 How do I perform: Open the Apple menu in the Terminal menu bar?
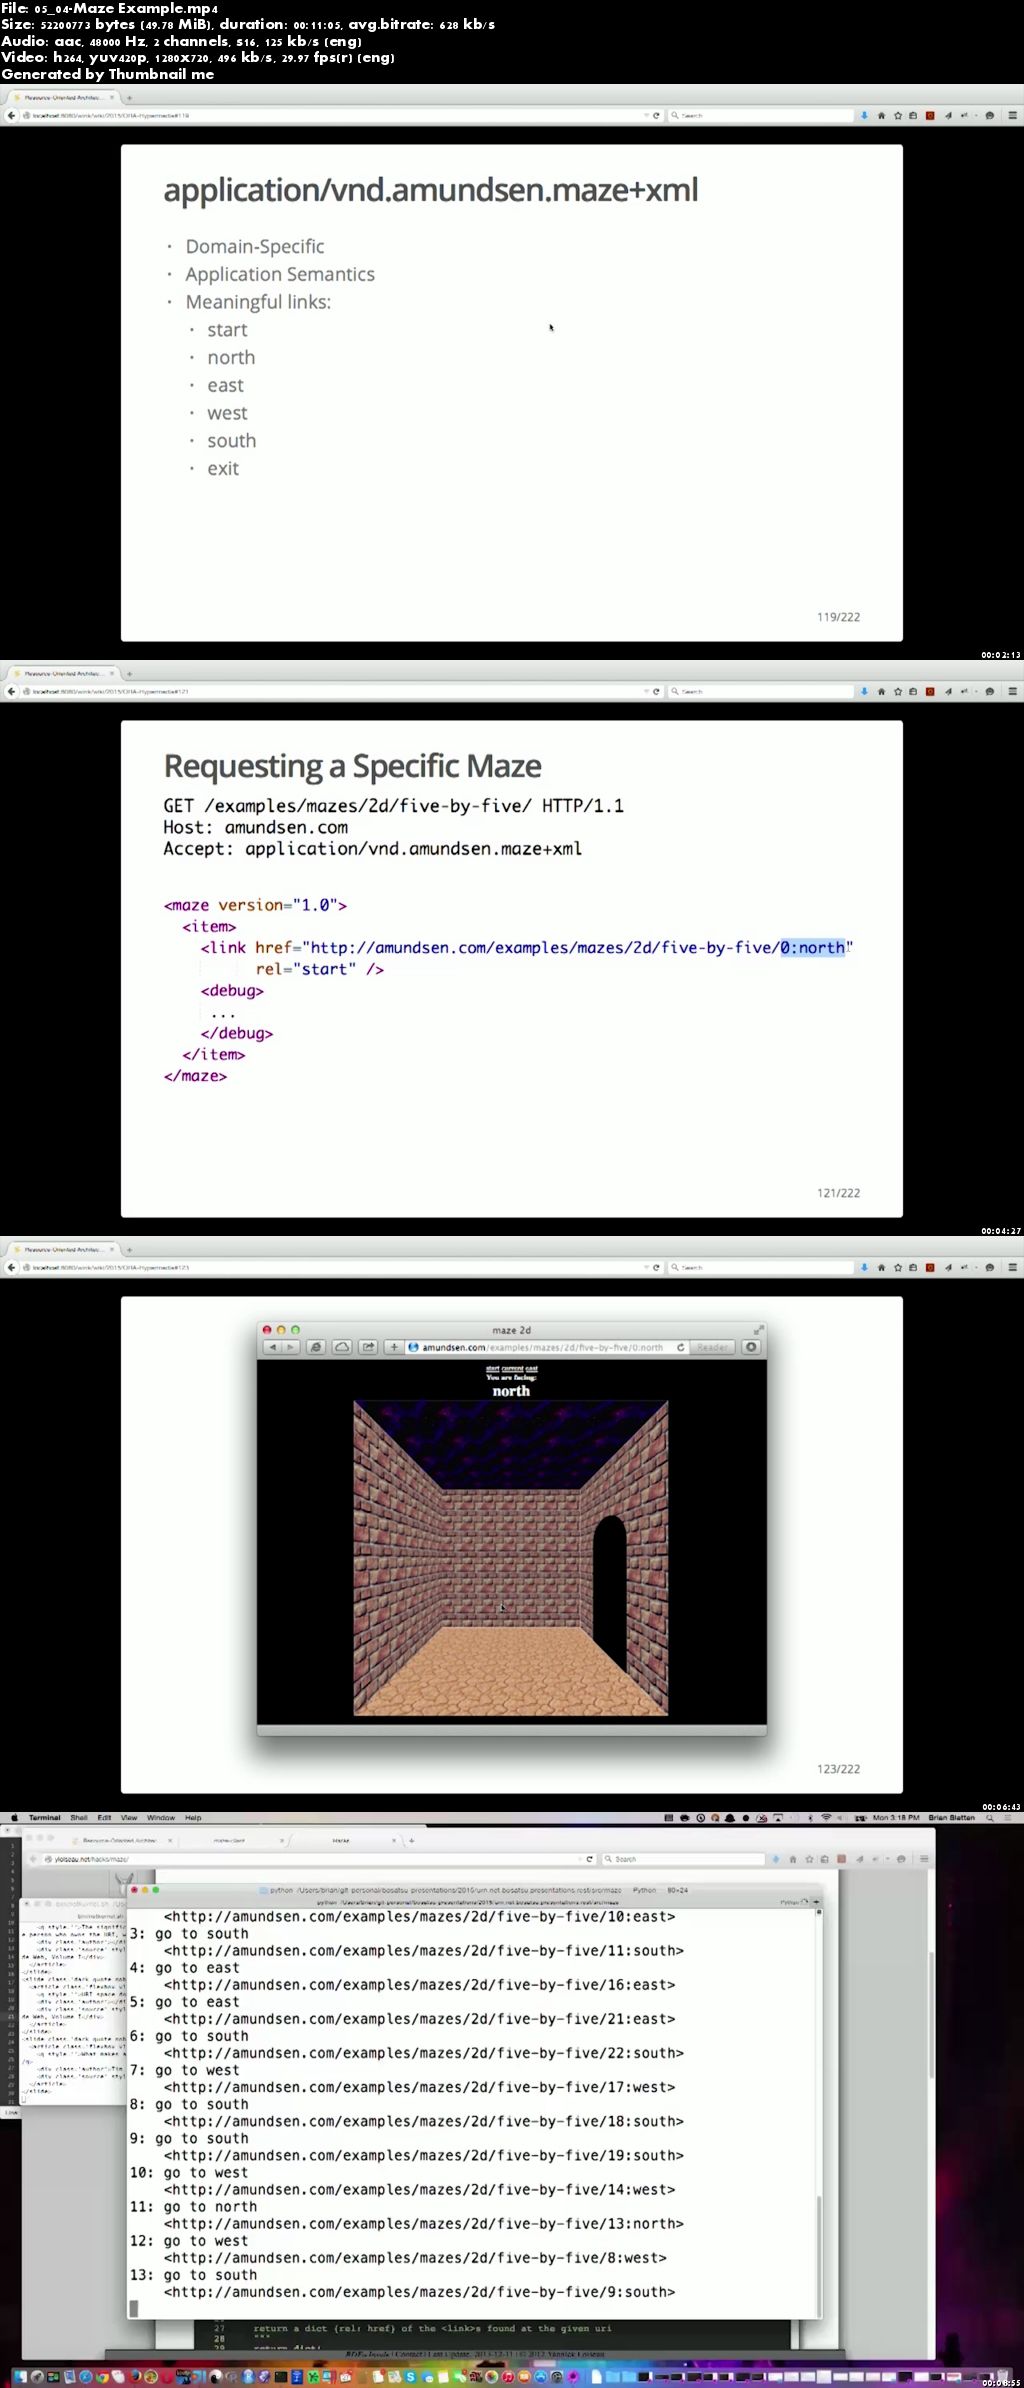(14, 1817)
